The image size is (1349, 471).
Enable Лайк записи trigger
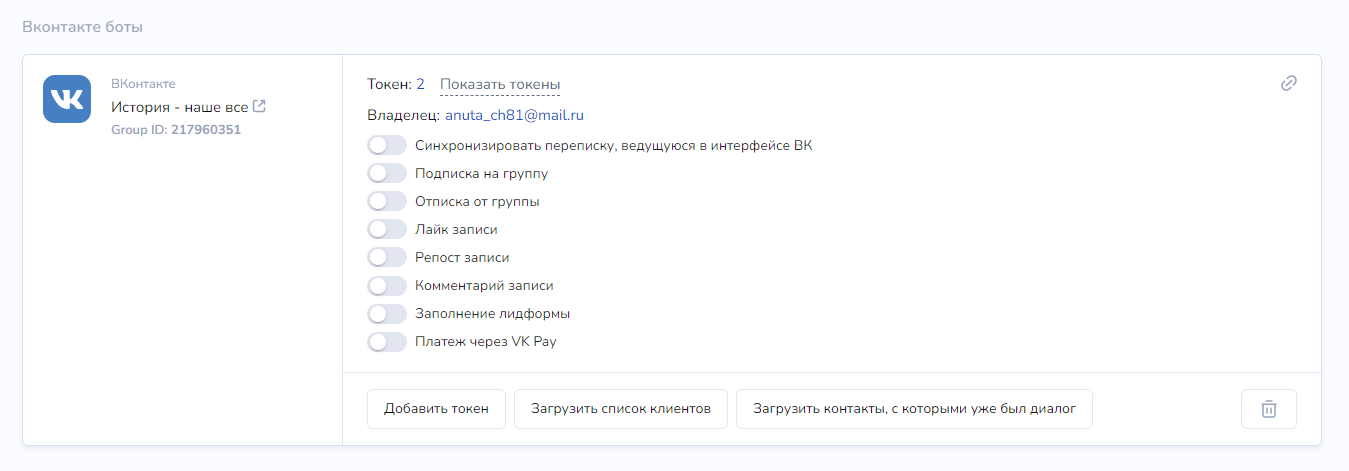coord(387,229)
